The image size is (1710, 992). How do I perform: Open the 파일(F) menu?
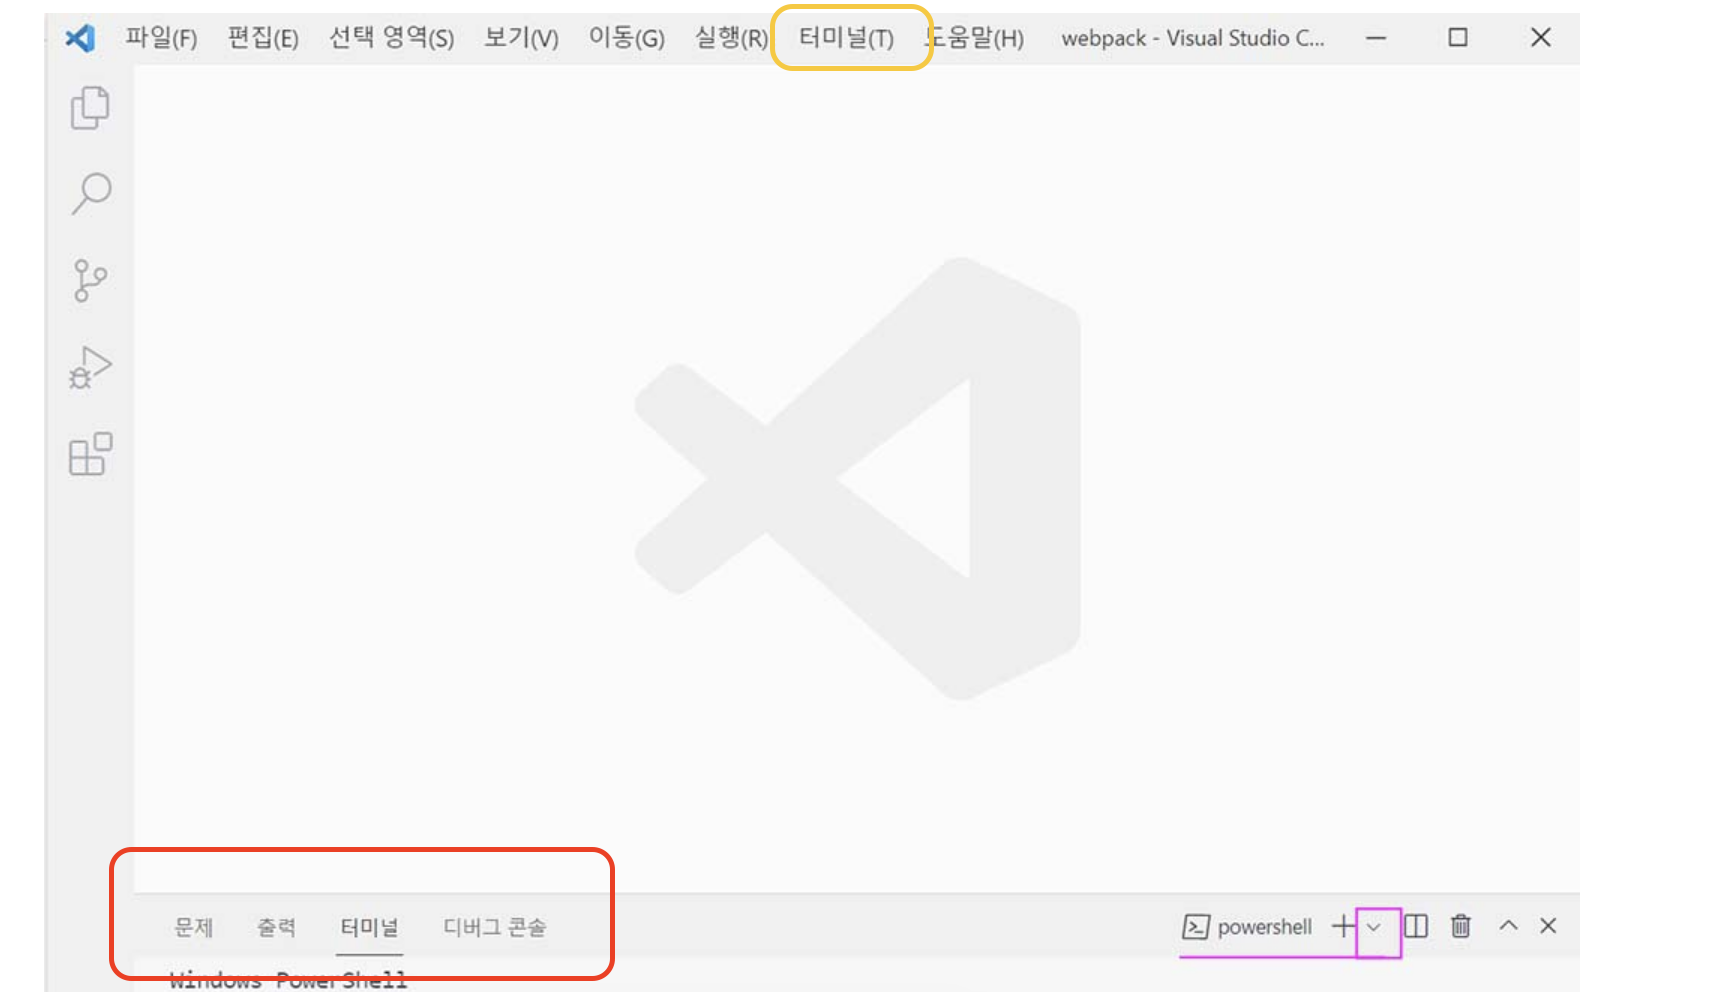[x=161, y=38]
